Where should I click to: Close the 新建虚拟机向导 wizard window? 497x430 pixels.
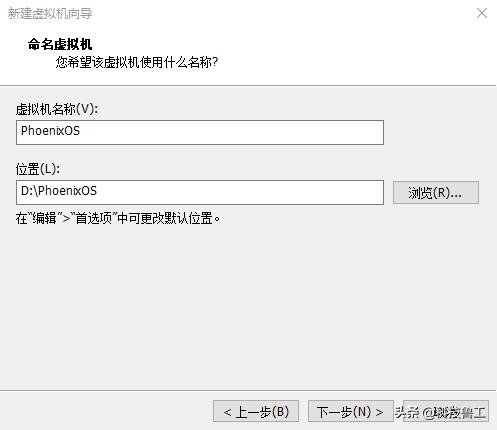click(x=482, y=13)
